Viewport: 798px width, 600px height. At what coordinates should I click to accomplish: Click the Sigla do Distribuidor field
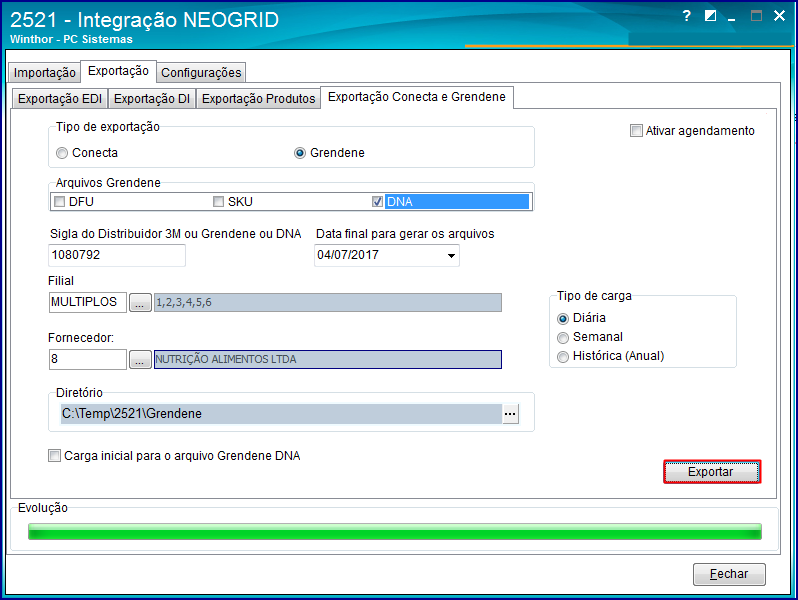(x=117, y=255)
